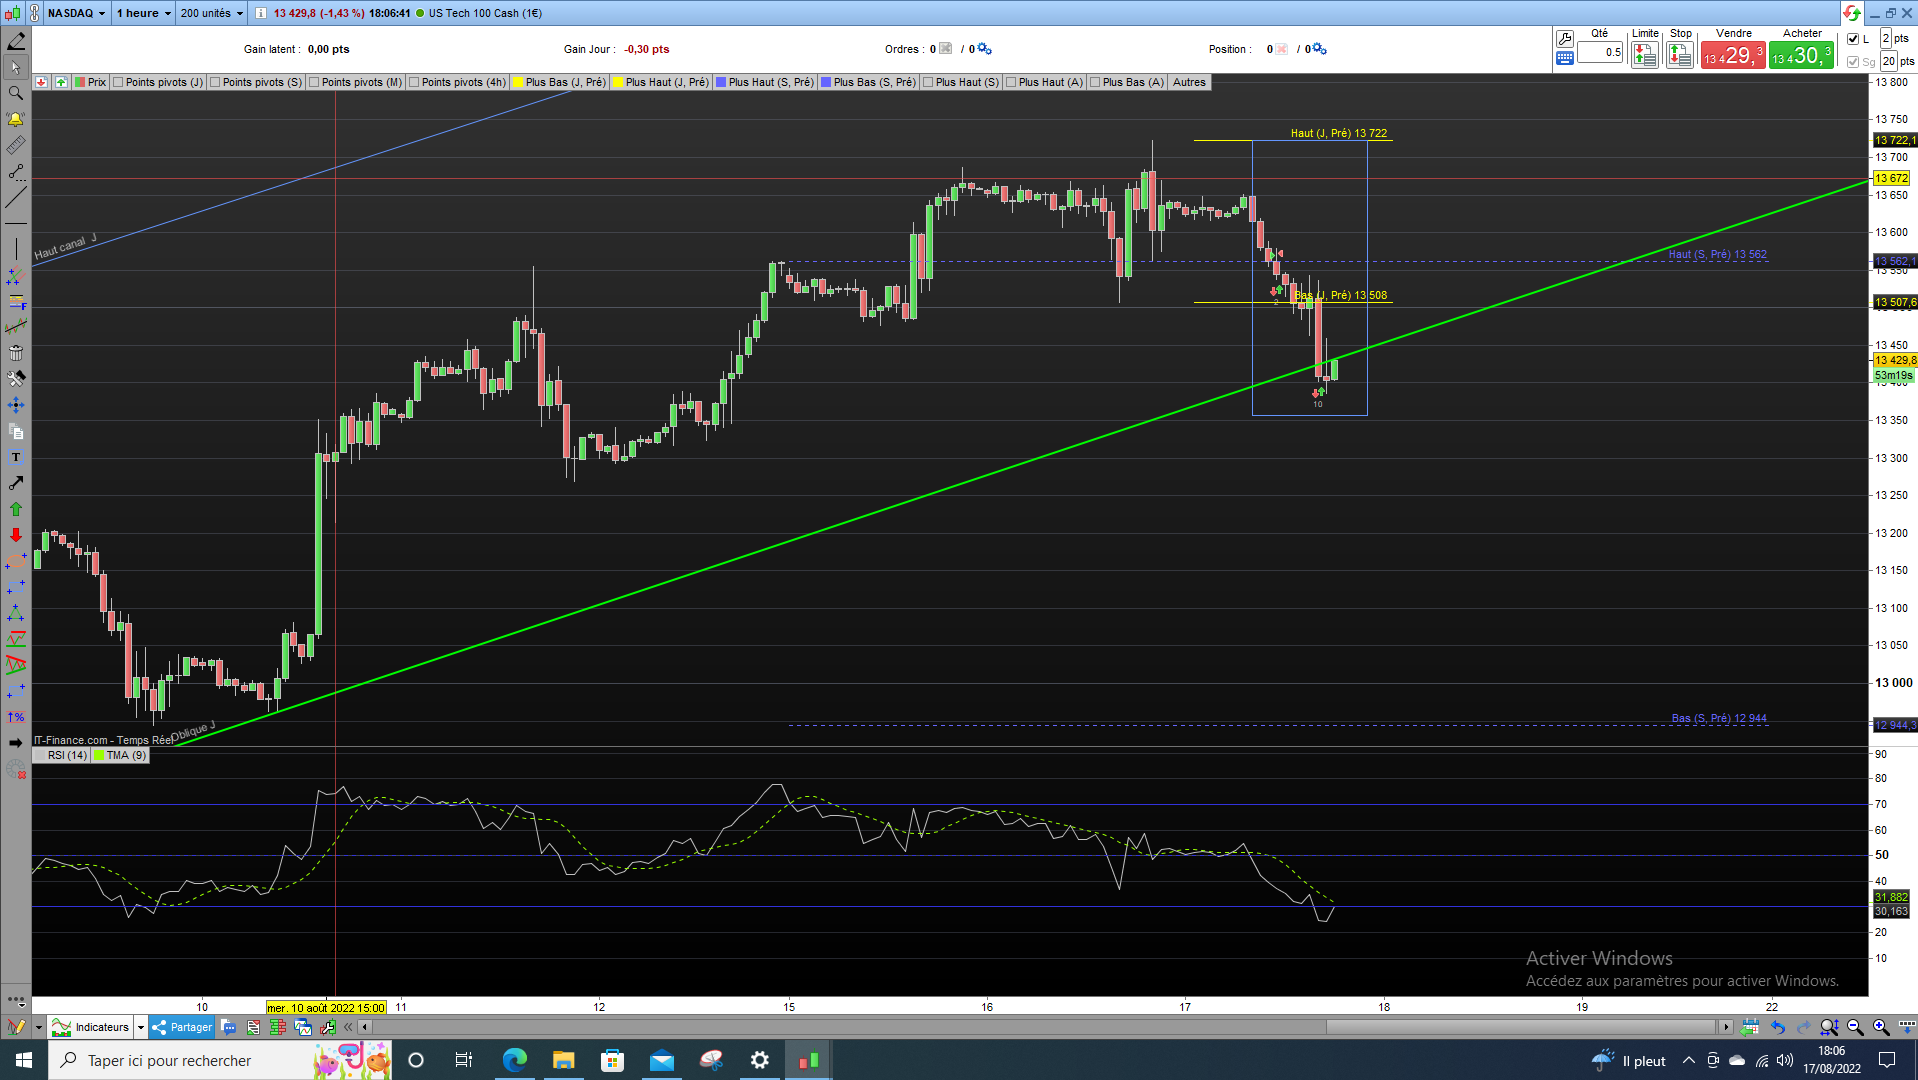Screen dimensions: 1918x1080
Task: Click the Plus Bas (S, Pré) blue swatch
Action: pyautogui.click(x=826, y=82)
